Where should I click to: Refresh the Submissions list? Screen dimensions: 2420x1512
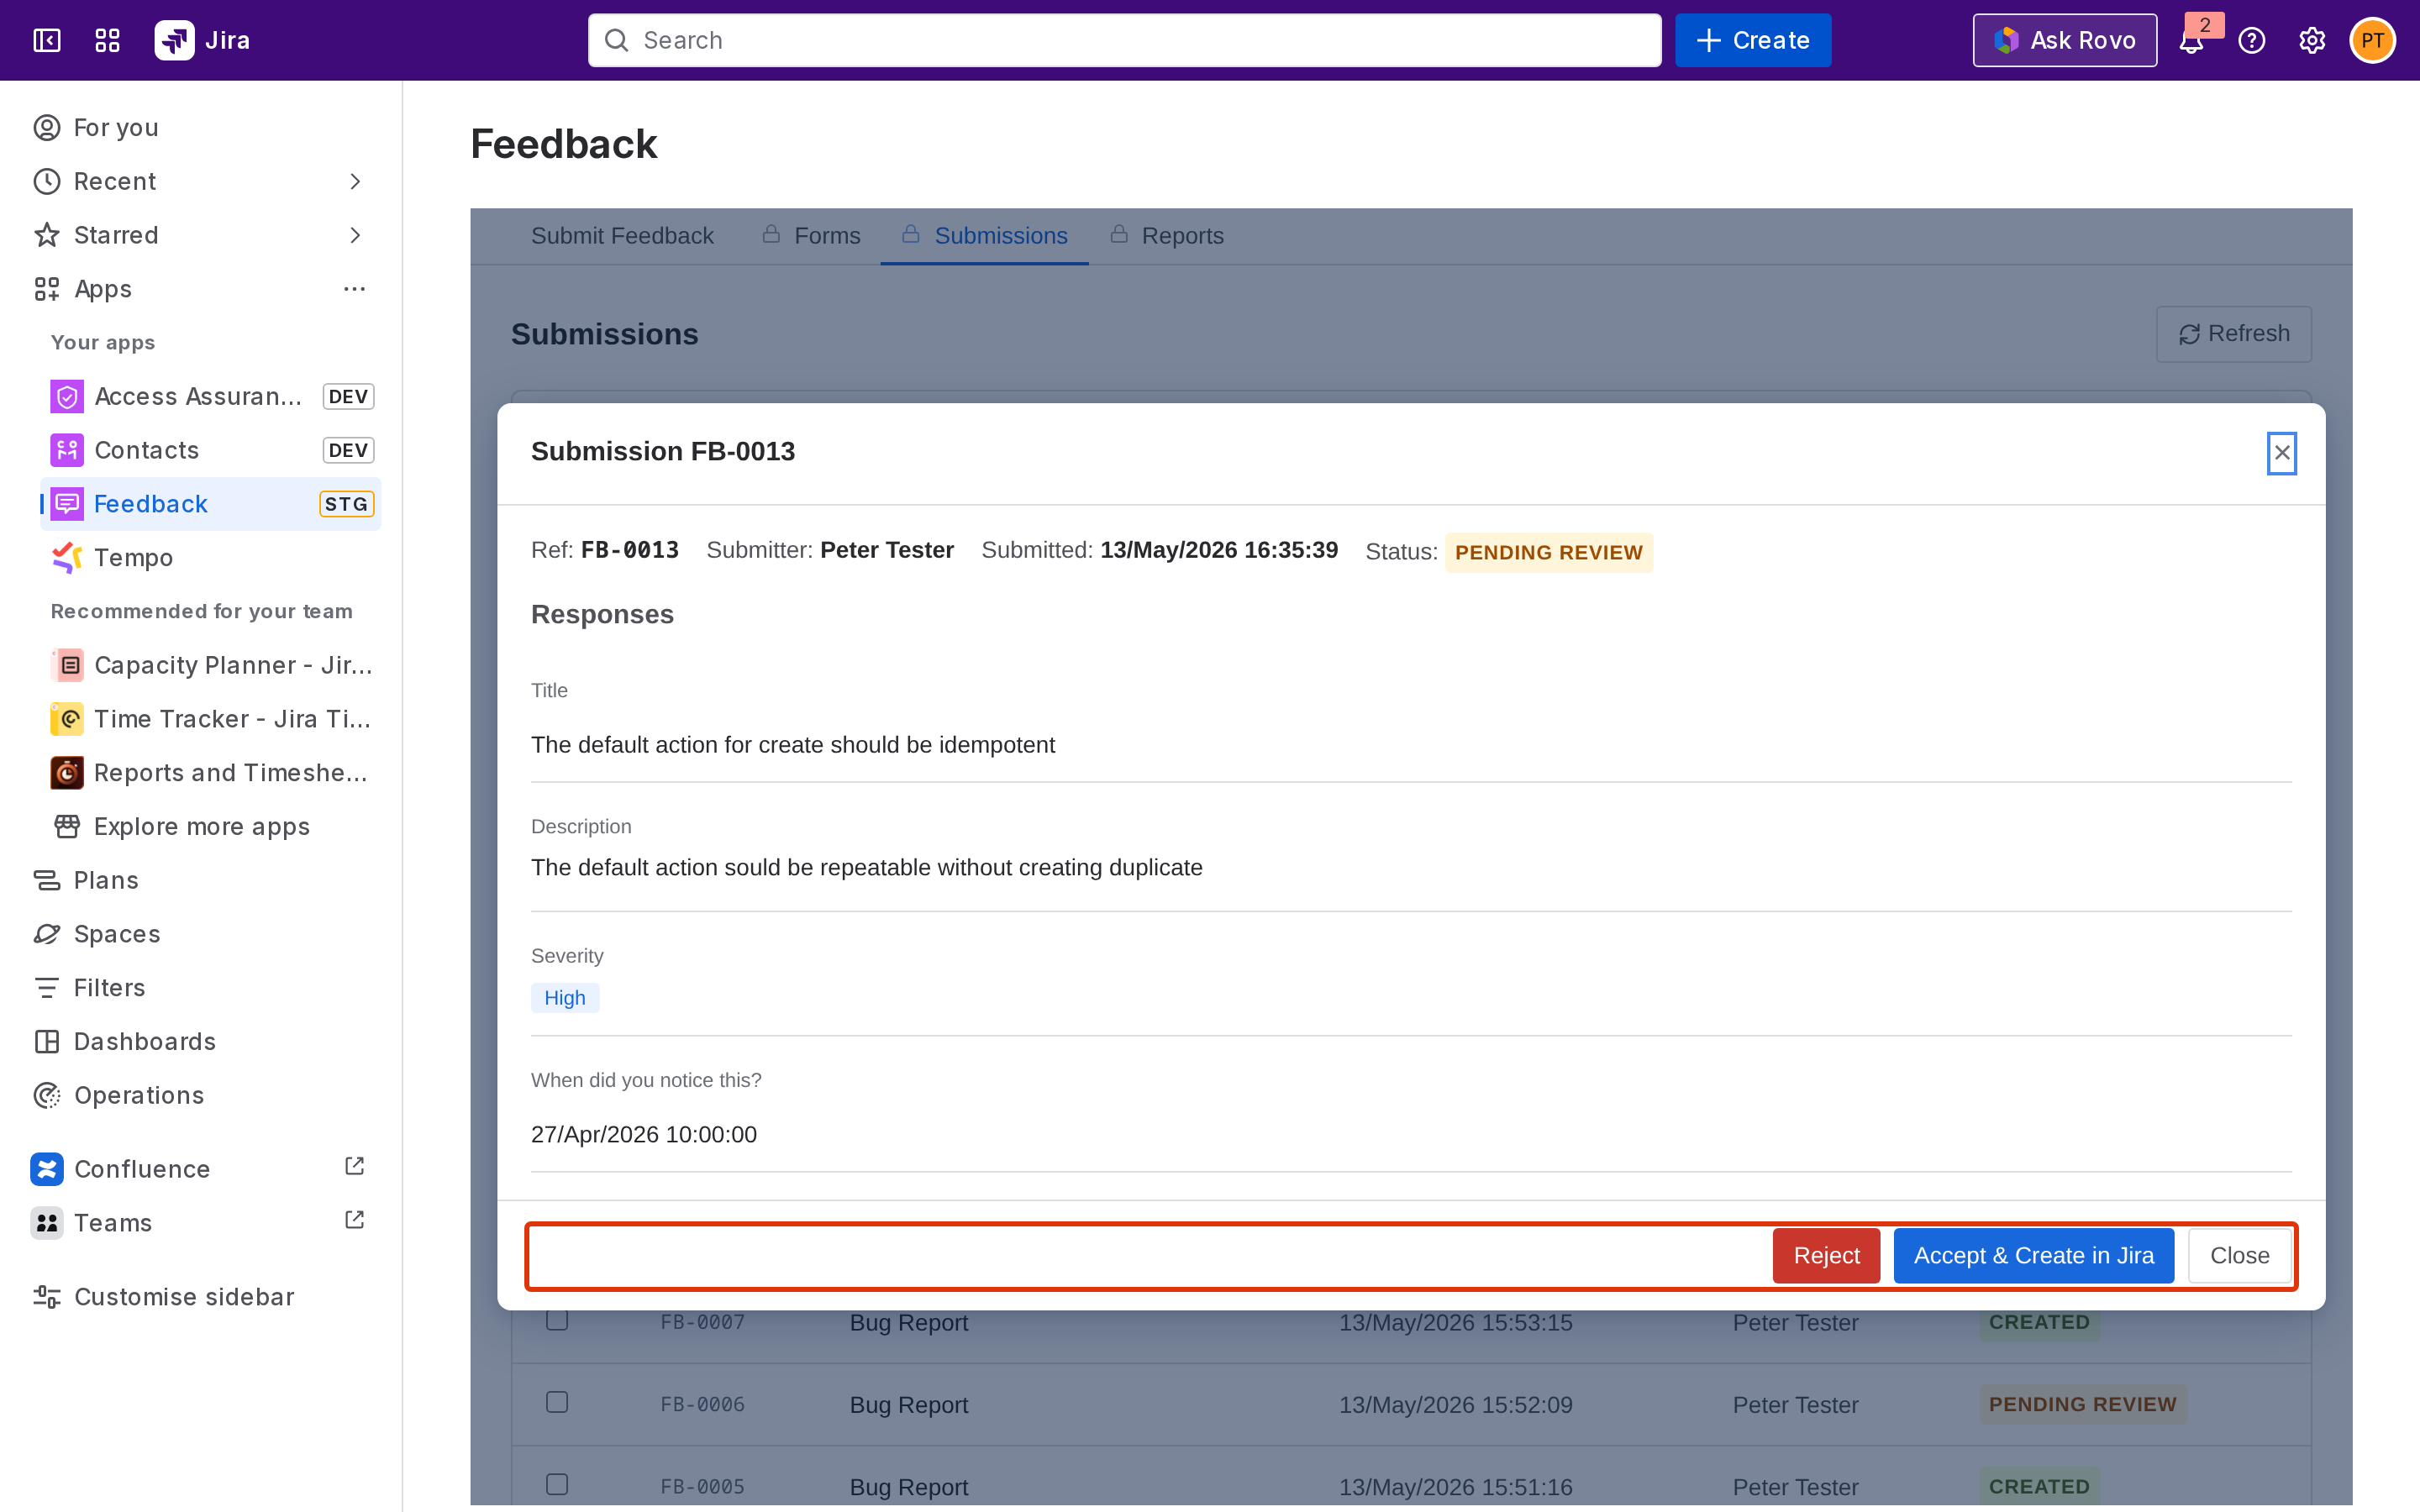tap(2234, 334)
